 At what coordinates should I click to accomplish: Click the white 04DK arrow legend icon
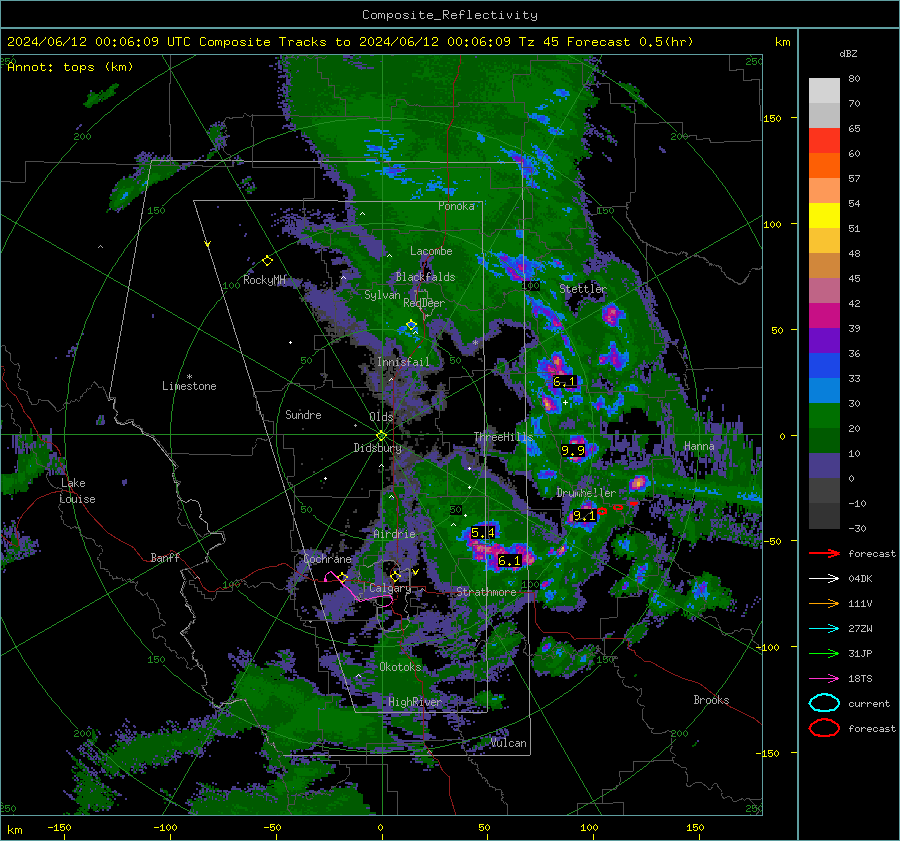pyautogui.click(x=824, y=579)
